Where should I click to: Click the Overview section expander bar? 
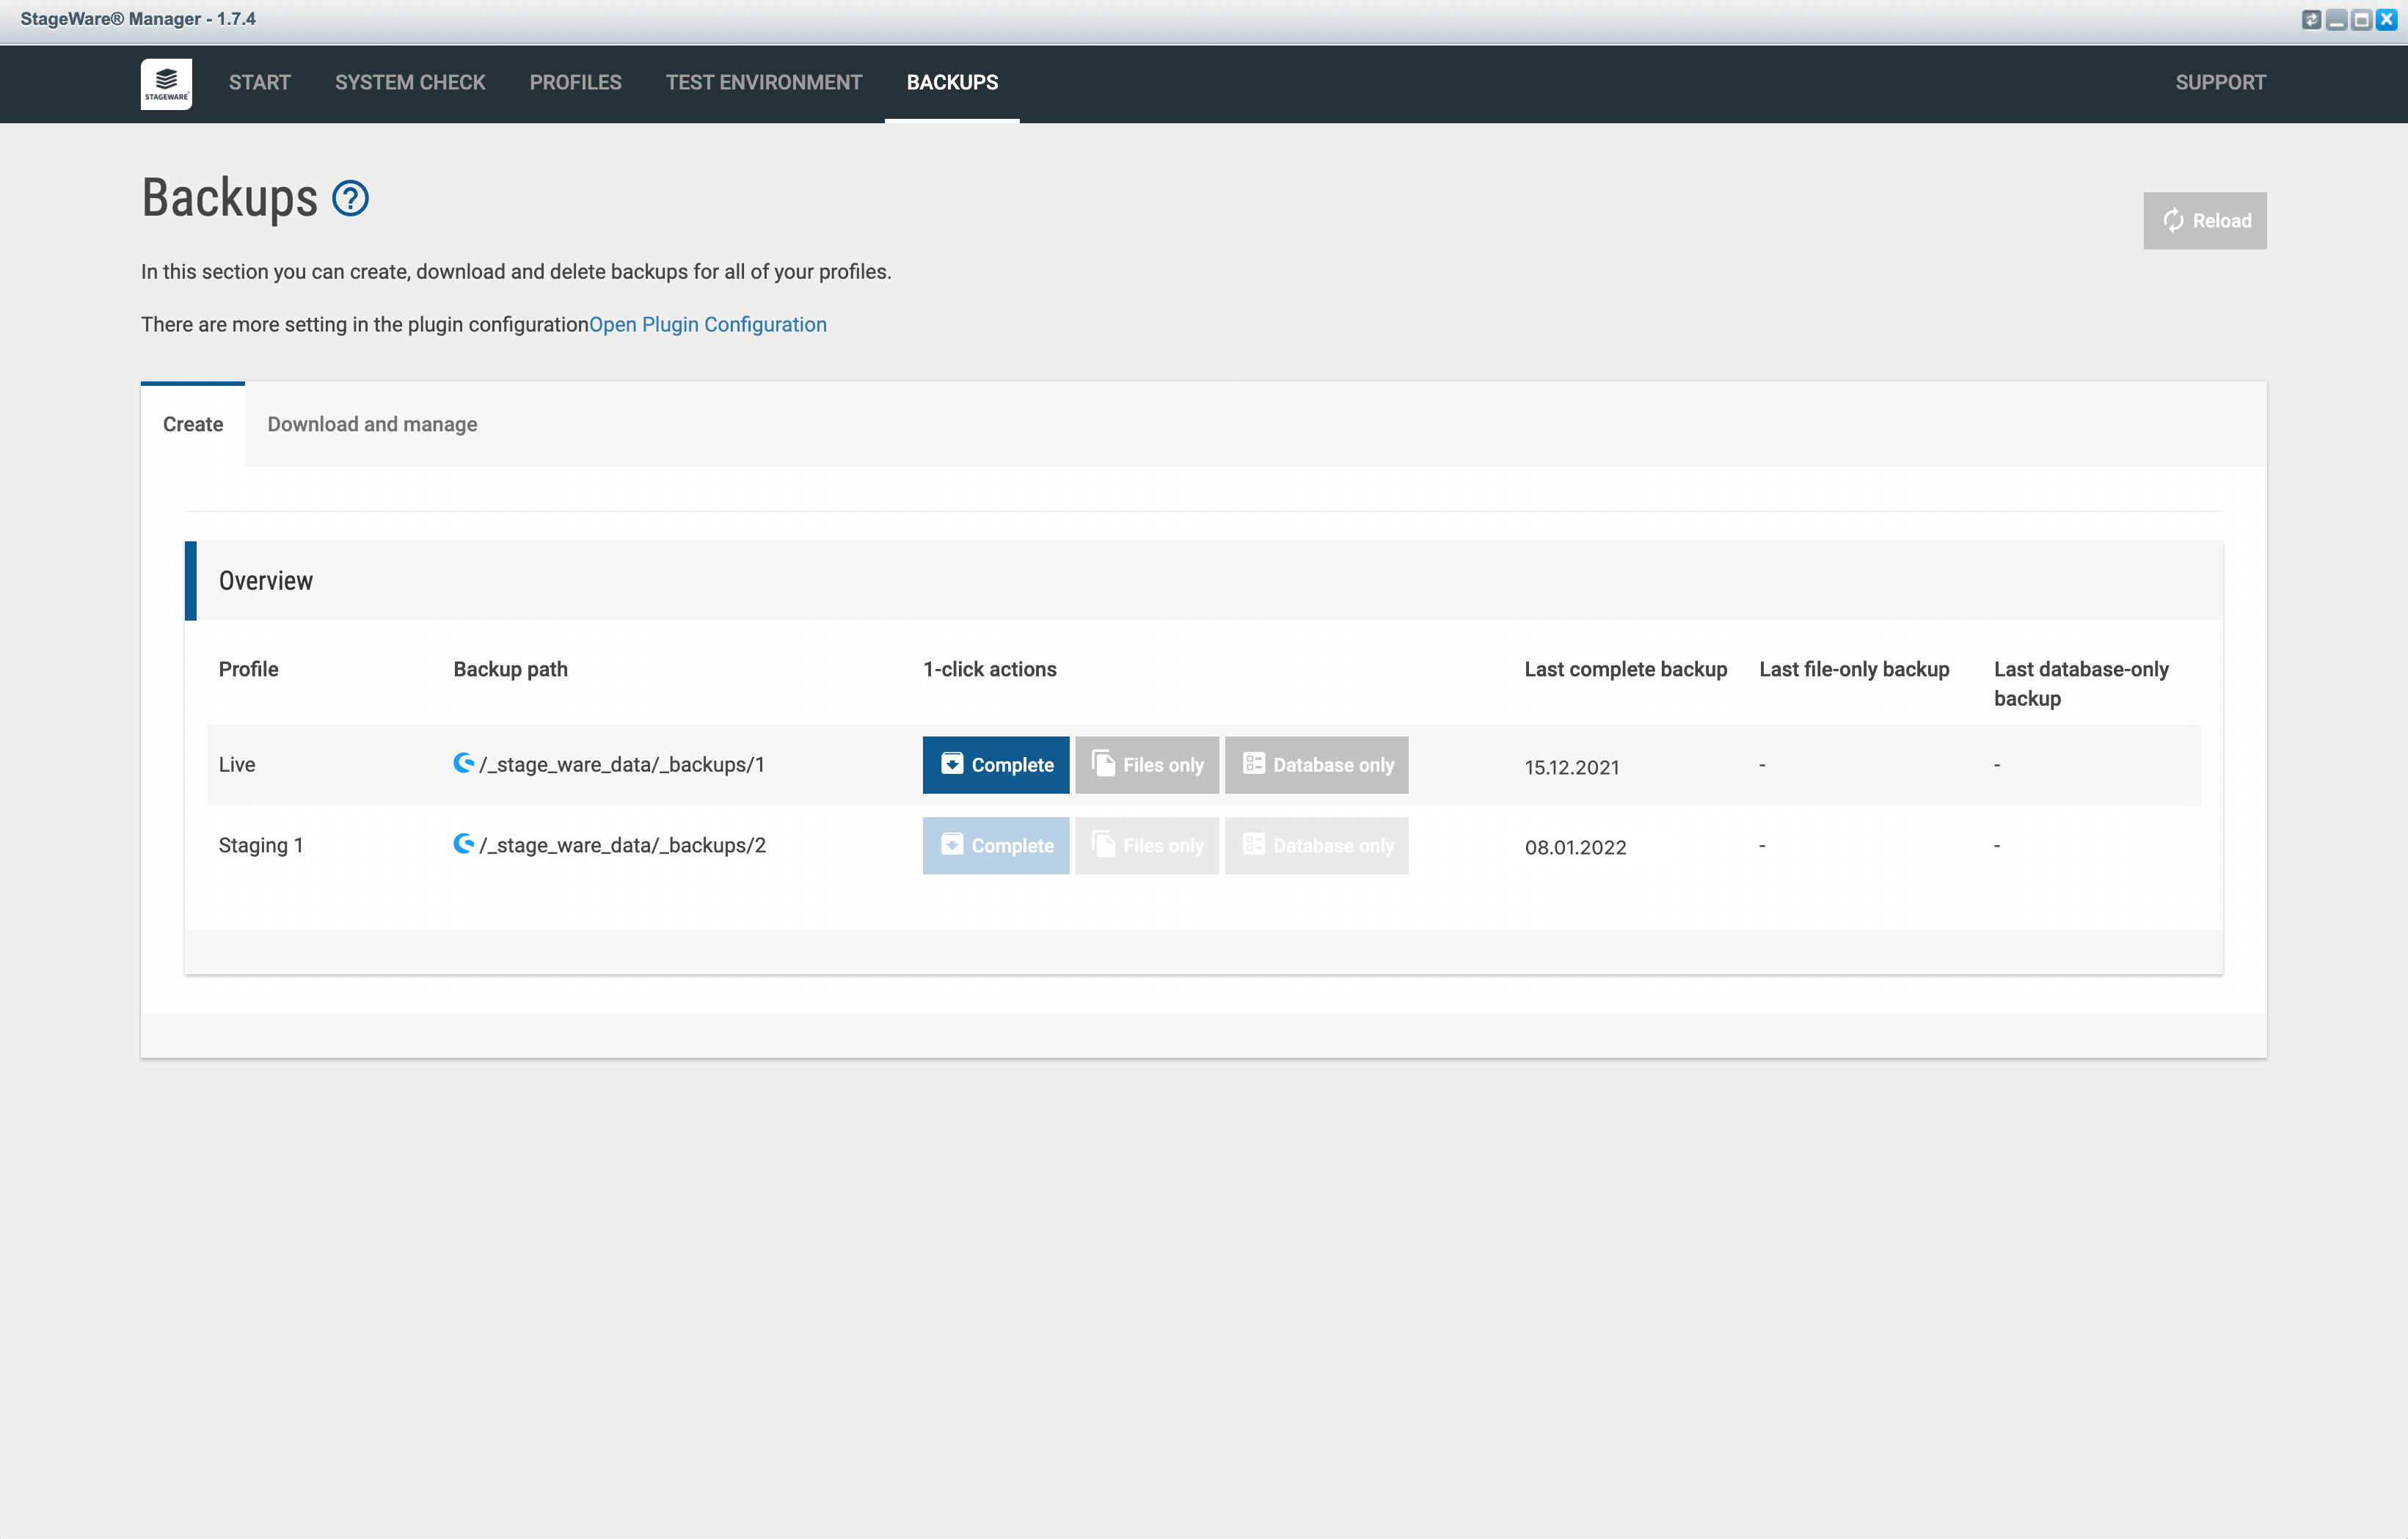tap(1204, 579)
